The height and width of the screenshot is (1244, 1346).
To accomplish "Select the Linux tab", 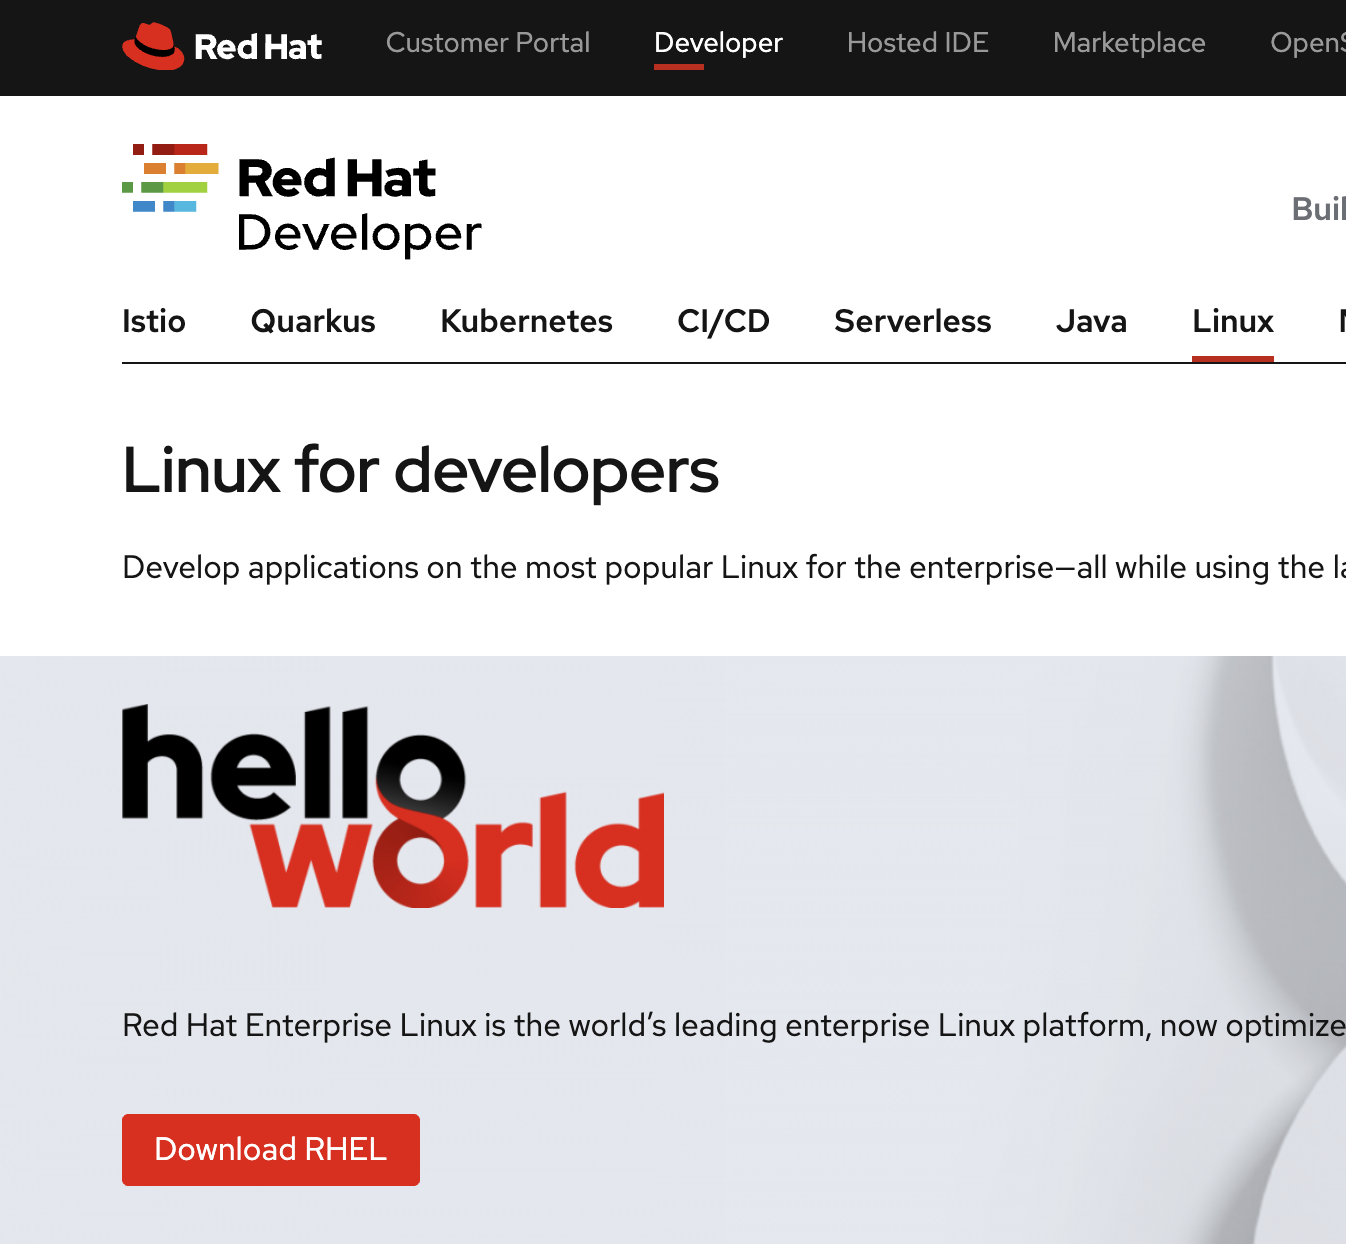I will pyautogui.click(x=1232, y=322).
